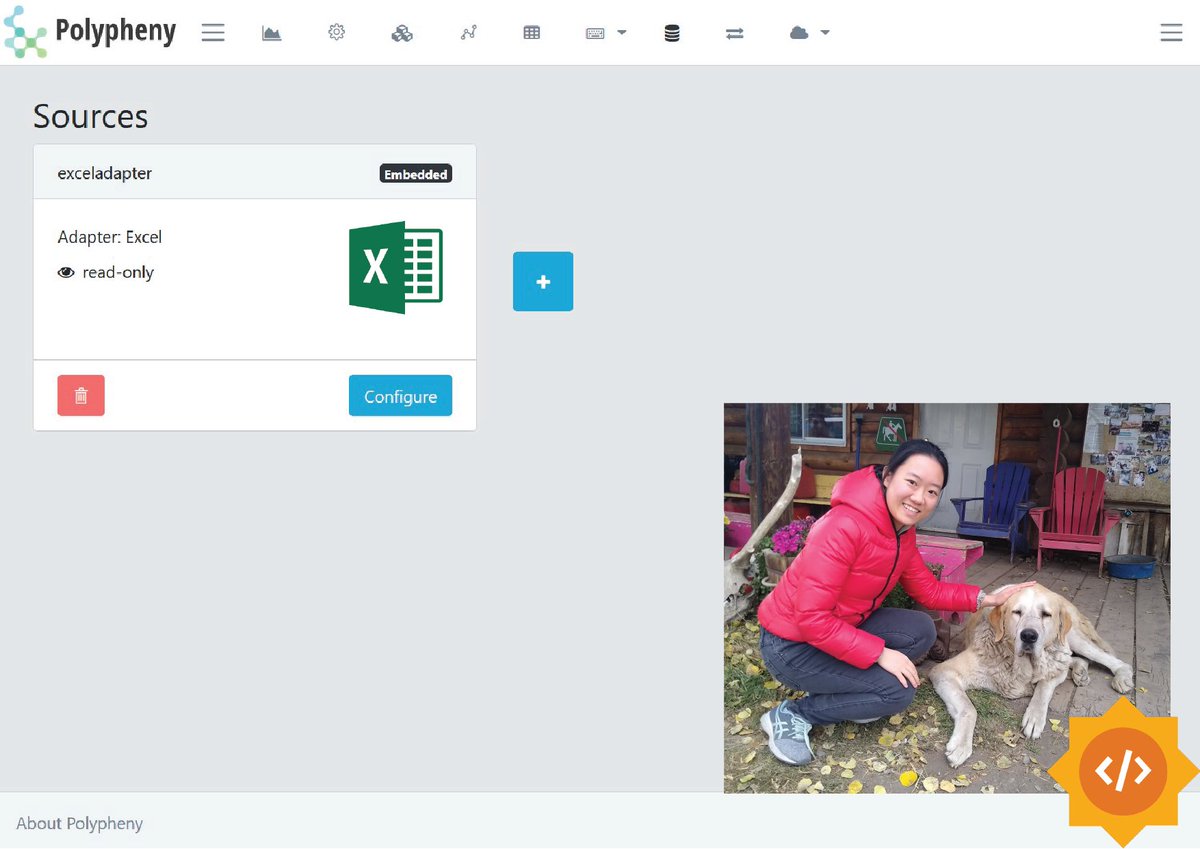Screen dimensions: 1200x849
Task: Open the monitoring chart icon
Action: click(x=271, y=33)
